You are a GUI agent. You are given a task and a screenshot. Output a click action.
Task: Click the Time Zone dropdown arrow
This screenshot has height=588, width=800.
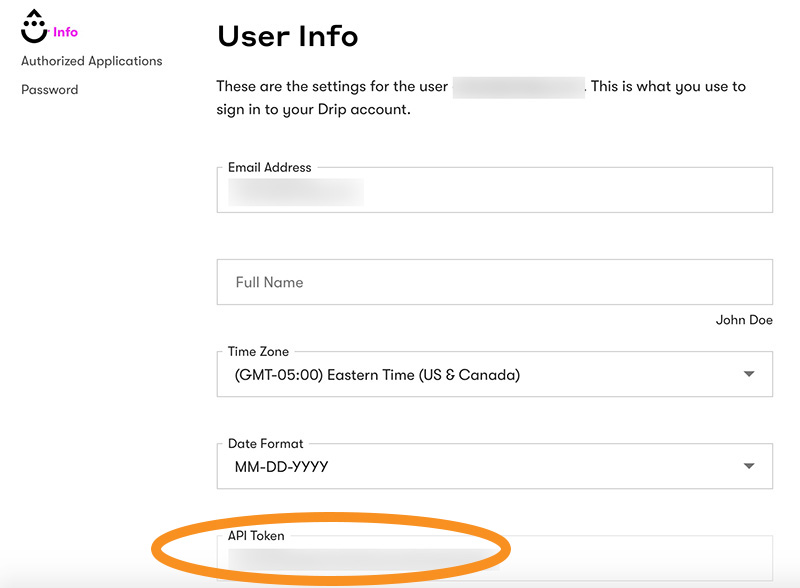coord(749,375)
